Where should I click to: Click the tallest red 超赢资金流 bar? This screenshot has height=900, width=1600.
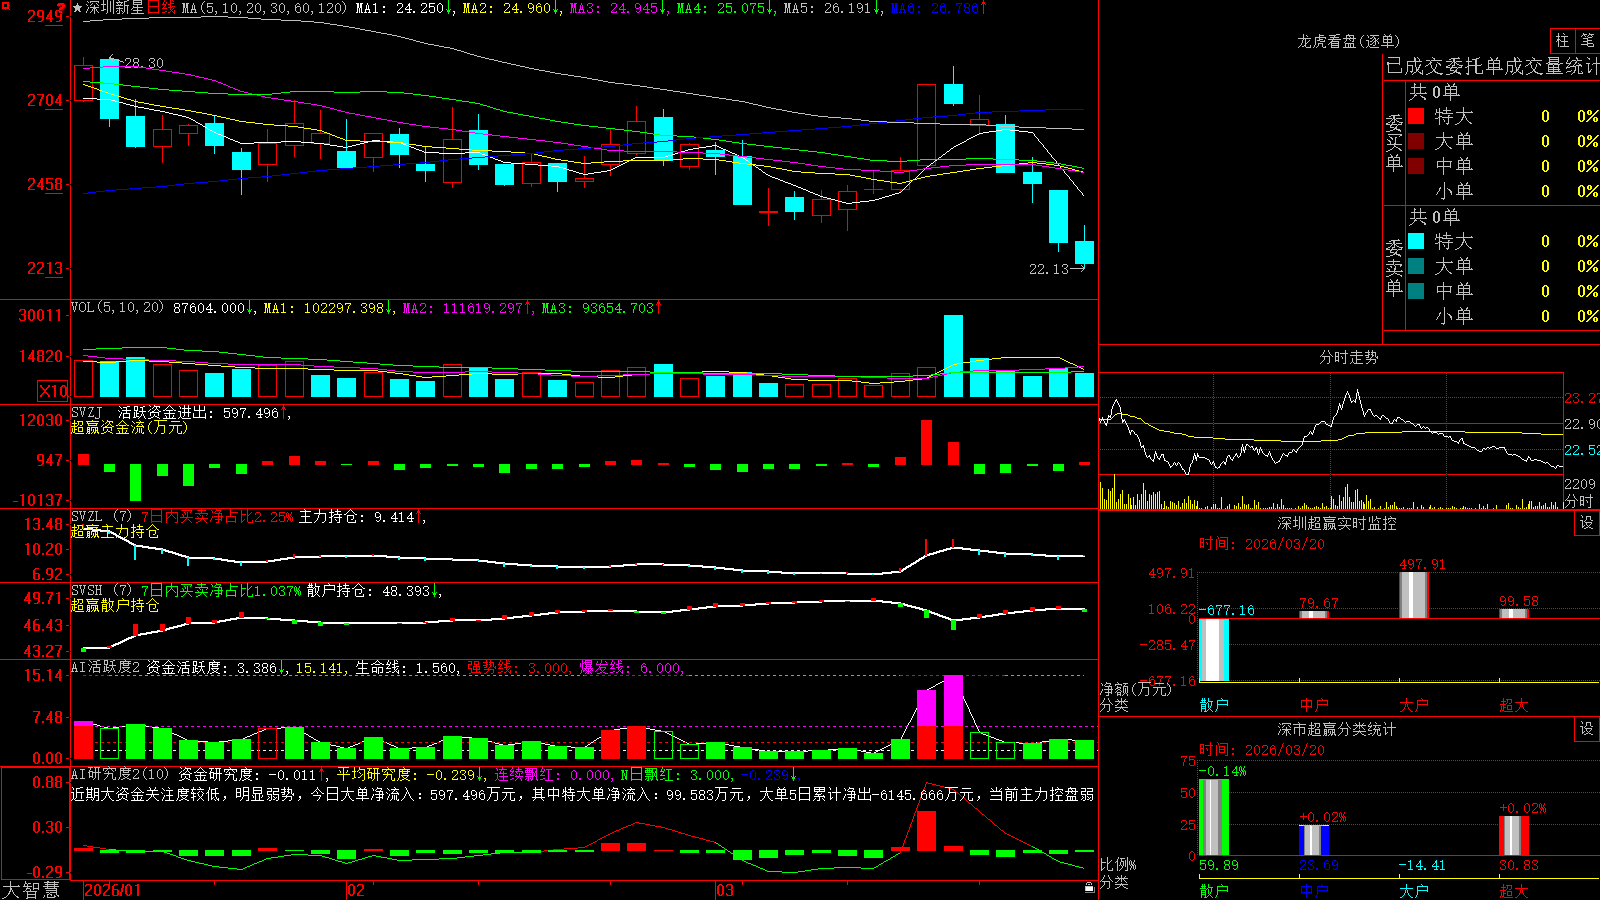coord(927,442)
